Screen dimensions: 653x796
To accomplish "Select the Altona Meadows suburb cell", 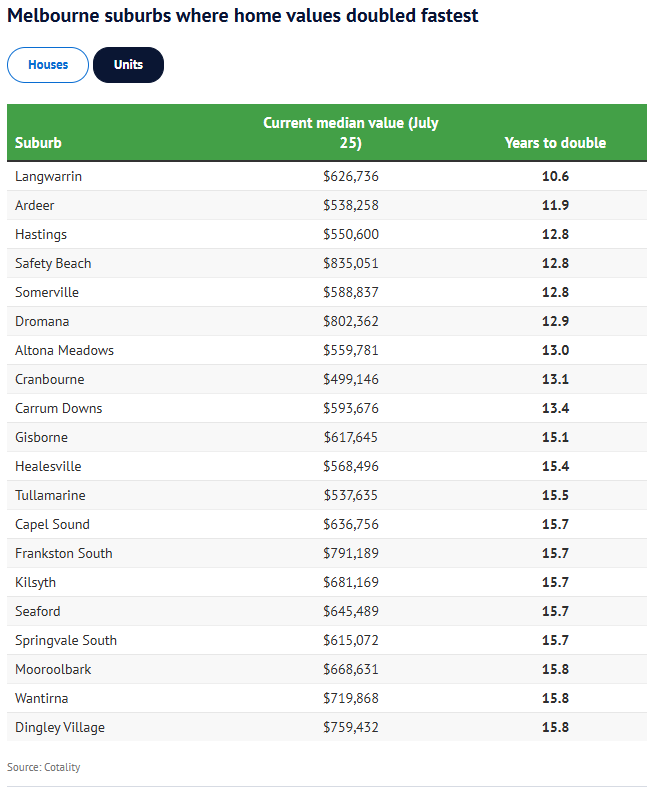I will point(65,350).
